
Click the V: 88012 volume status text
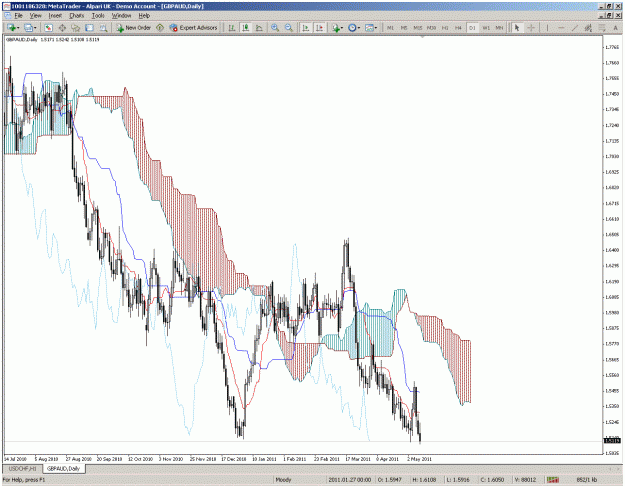tap(525, 480)
